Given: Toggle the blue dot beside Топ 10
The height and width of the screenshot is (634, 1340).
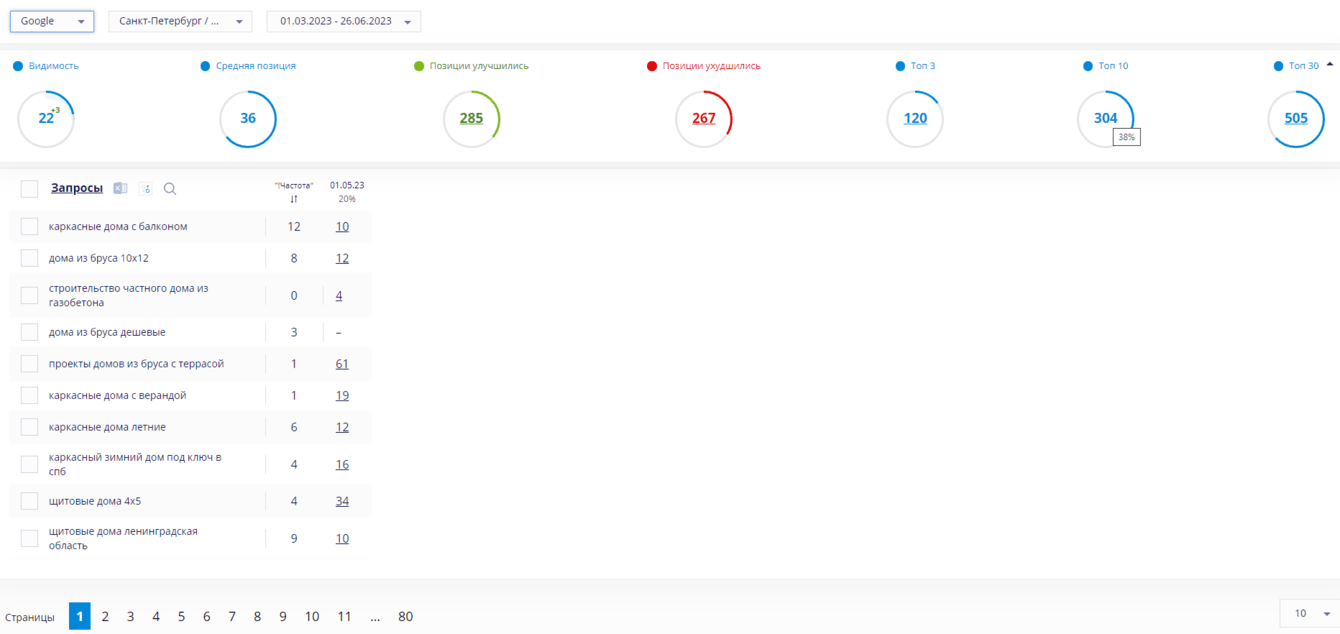Looking at the screenshot, I should pos(1088,66).
